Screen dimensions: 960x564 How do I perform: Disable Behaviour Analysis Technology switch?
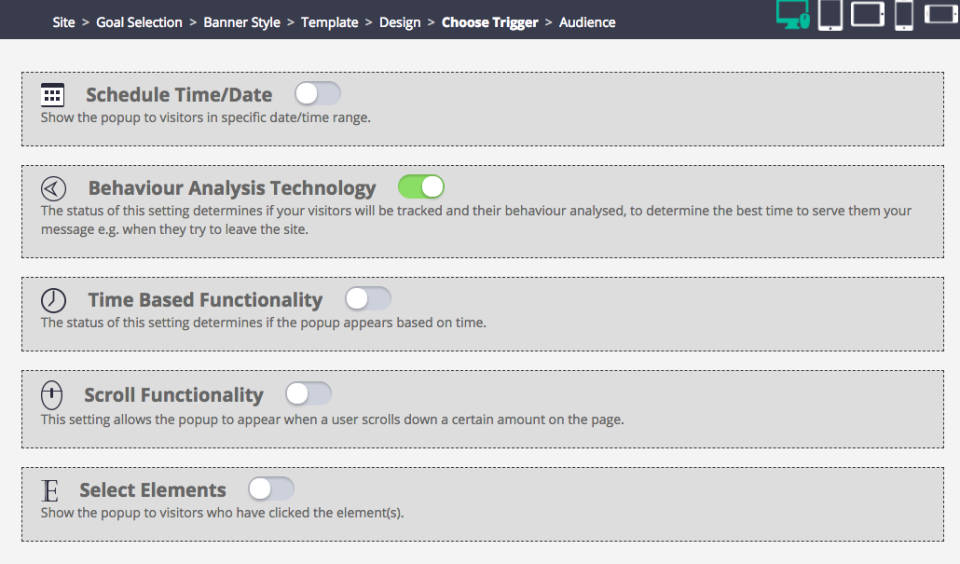point(421,187)
